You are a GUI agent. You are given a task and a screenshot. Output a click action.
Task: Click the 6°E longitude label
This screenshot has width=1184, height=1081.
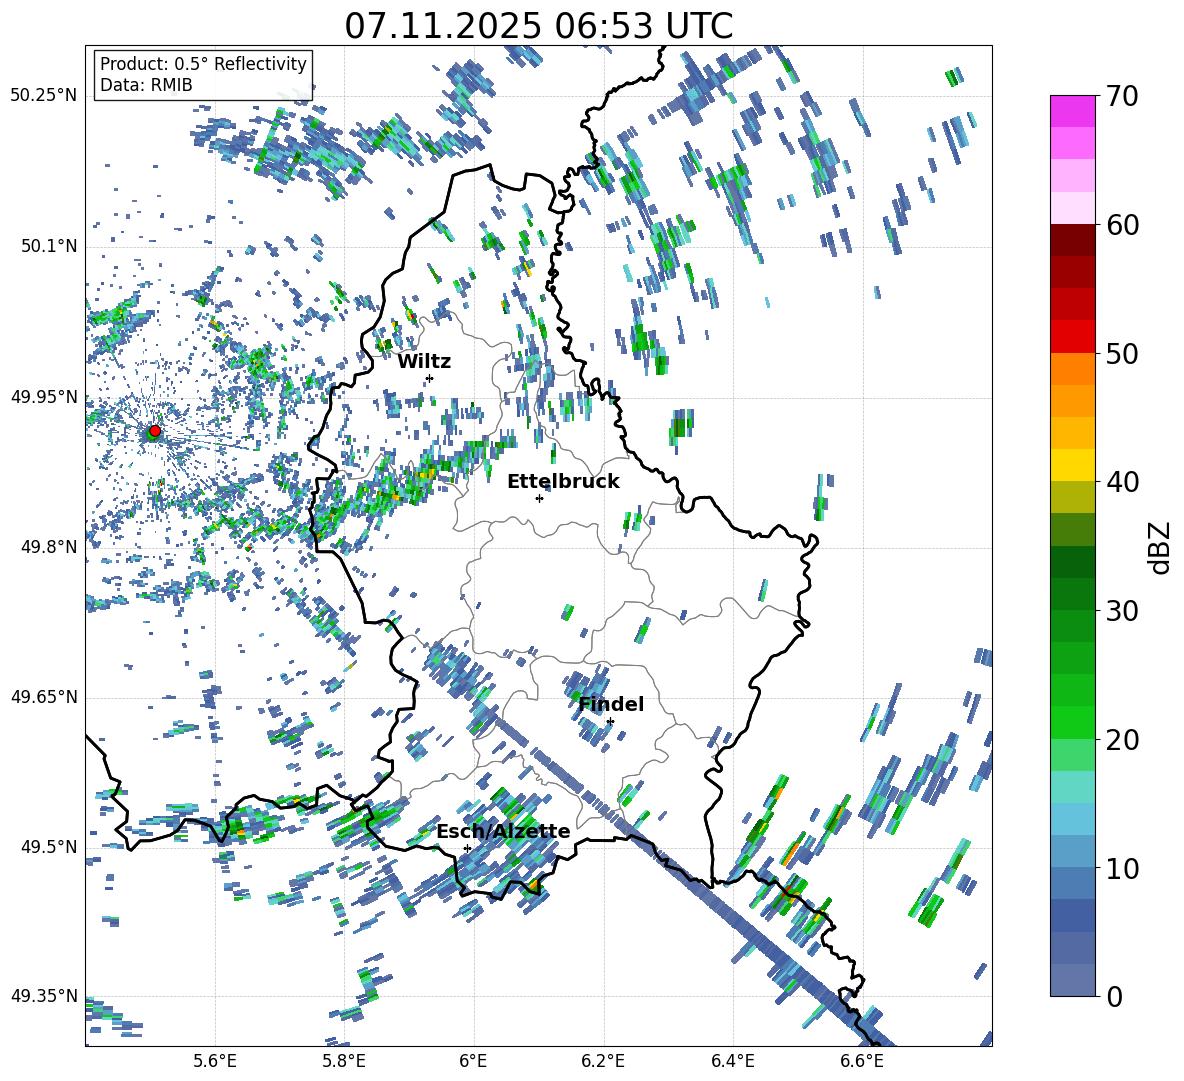473,1061
